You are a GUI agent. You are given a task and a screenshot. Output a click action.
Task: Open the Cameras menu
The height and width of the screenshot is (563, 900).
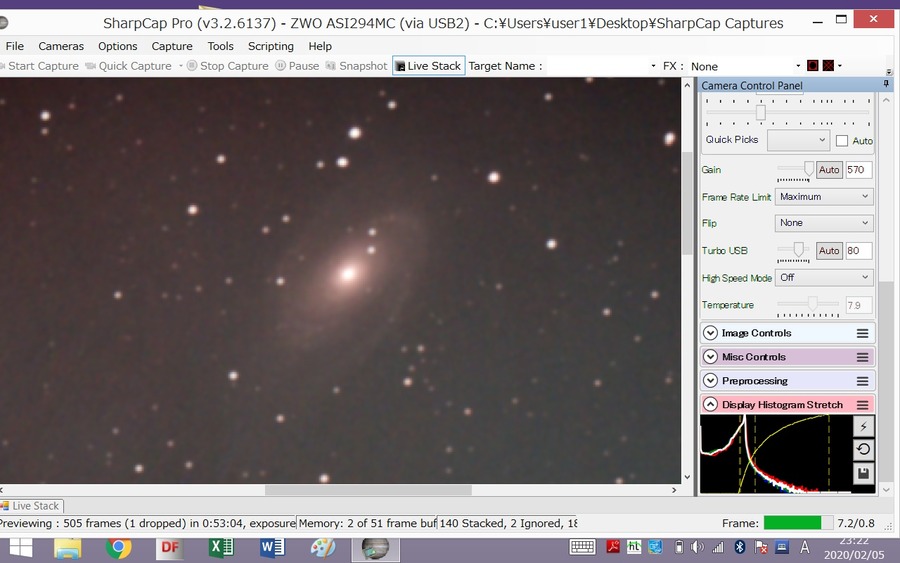click(x=61, y=46)
